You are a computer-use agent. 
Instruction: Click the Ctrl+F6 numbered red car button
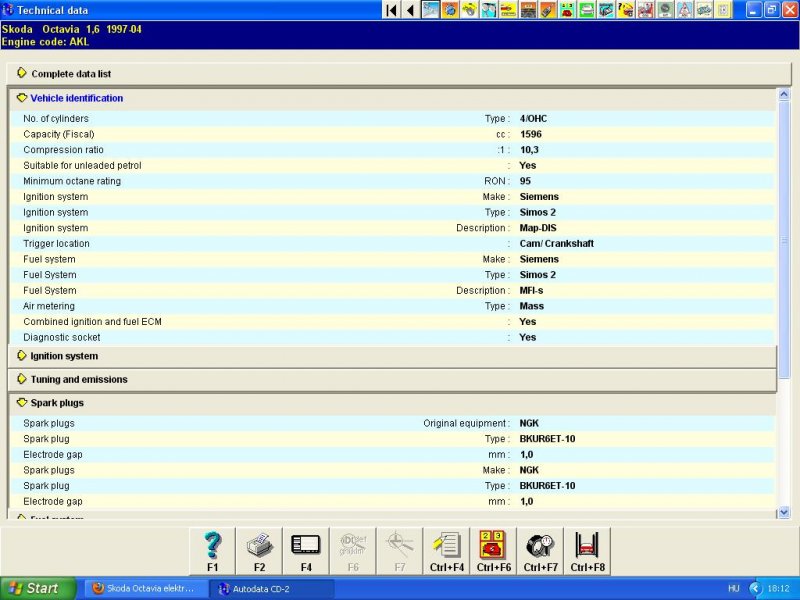pos(494,551)
